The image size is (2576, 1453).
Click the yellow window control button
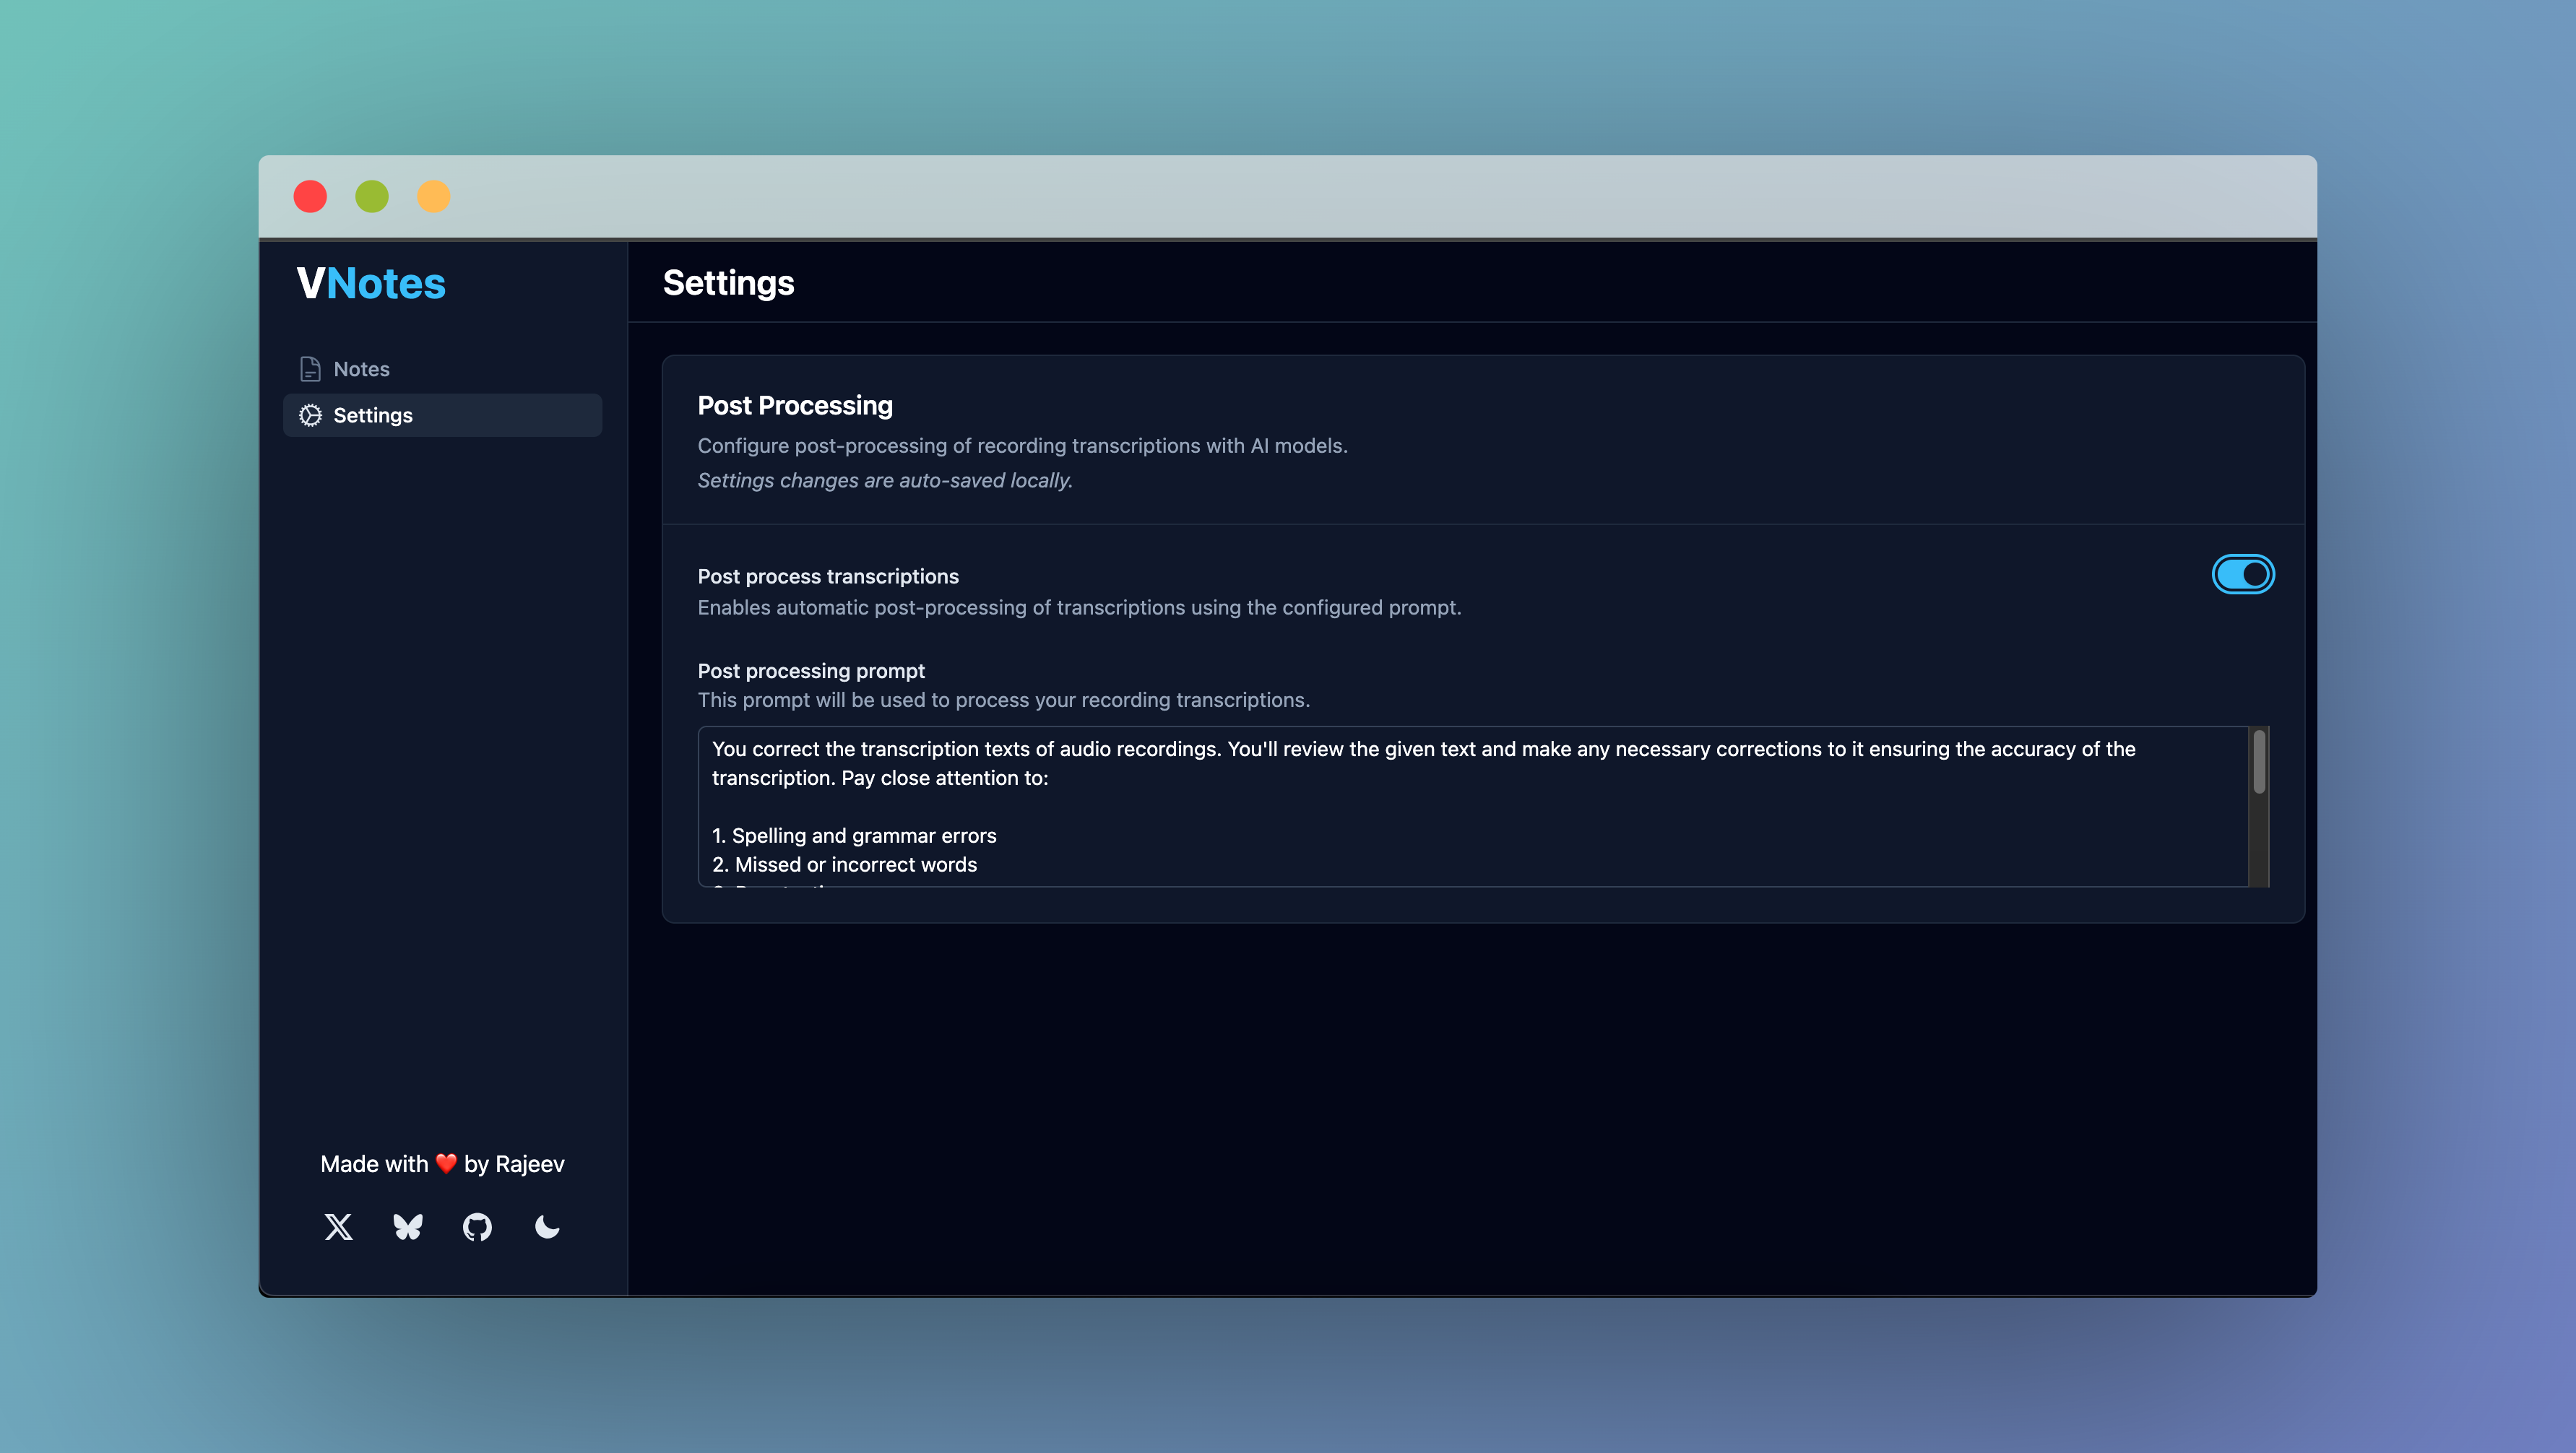(x=433, y=196)
